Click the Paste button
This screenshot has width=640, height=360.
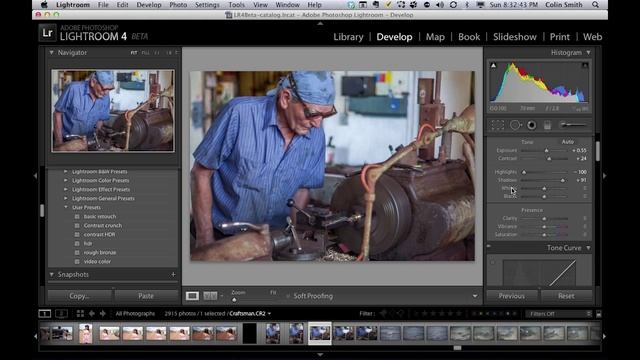146,296
